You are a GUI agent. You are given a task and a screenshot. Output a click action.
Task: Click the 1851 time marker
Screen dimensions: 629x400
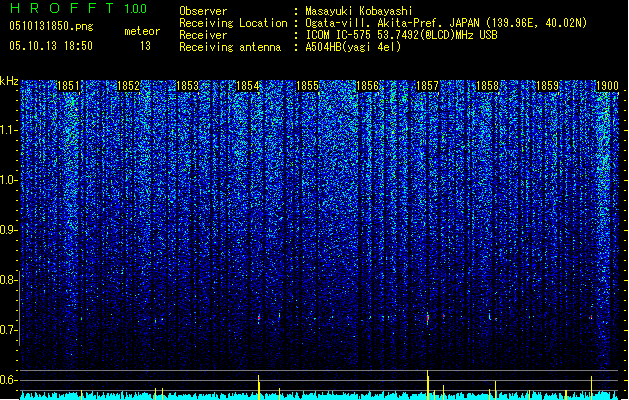(x=68, y=86)
